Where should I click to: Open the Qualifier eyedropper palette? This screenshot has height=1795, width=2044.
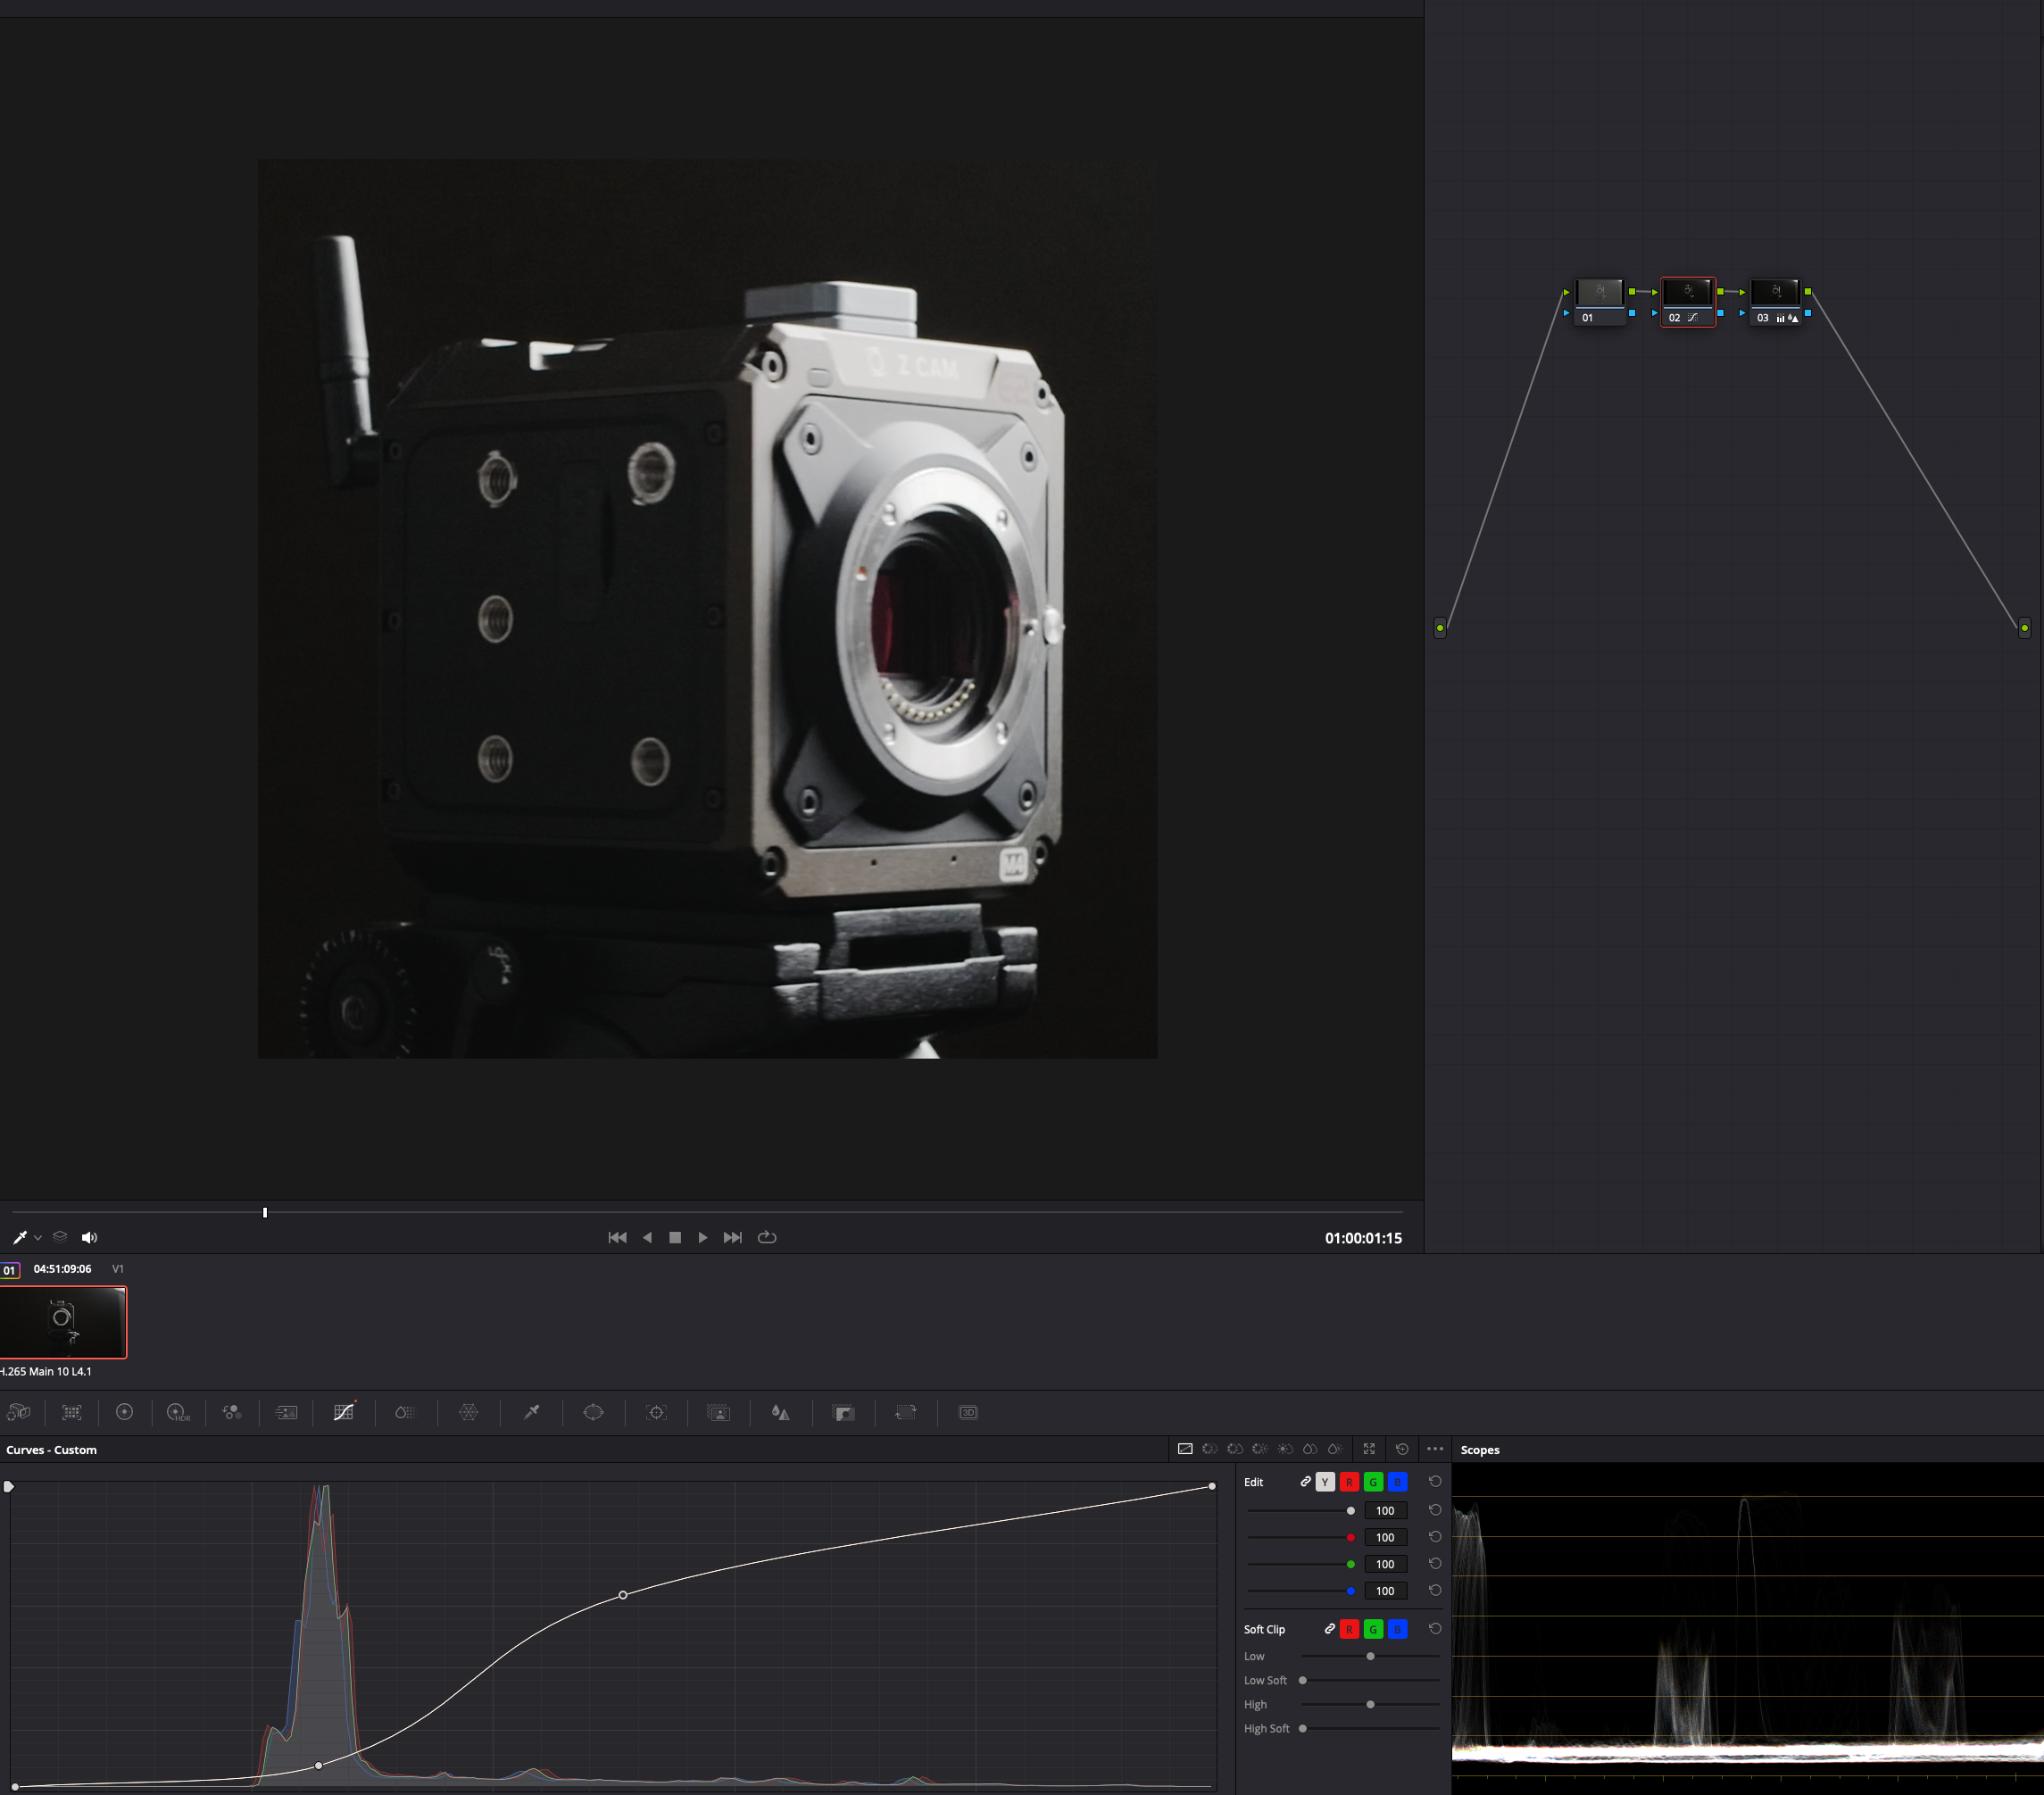pyautogui.click(x=532, y=1412)
